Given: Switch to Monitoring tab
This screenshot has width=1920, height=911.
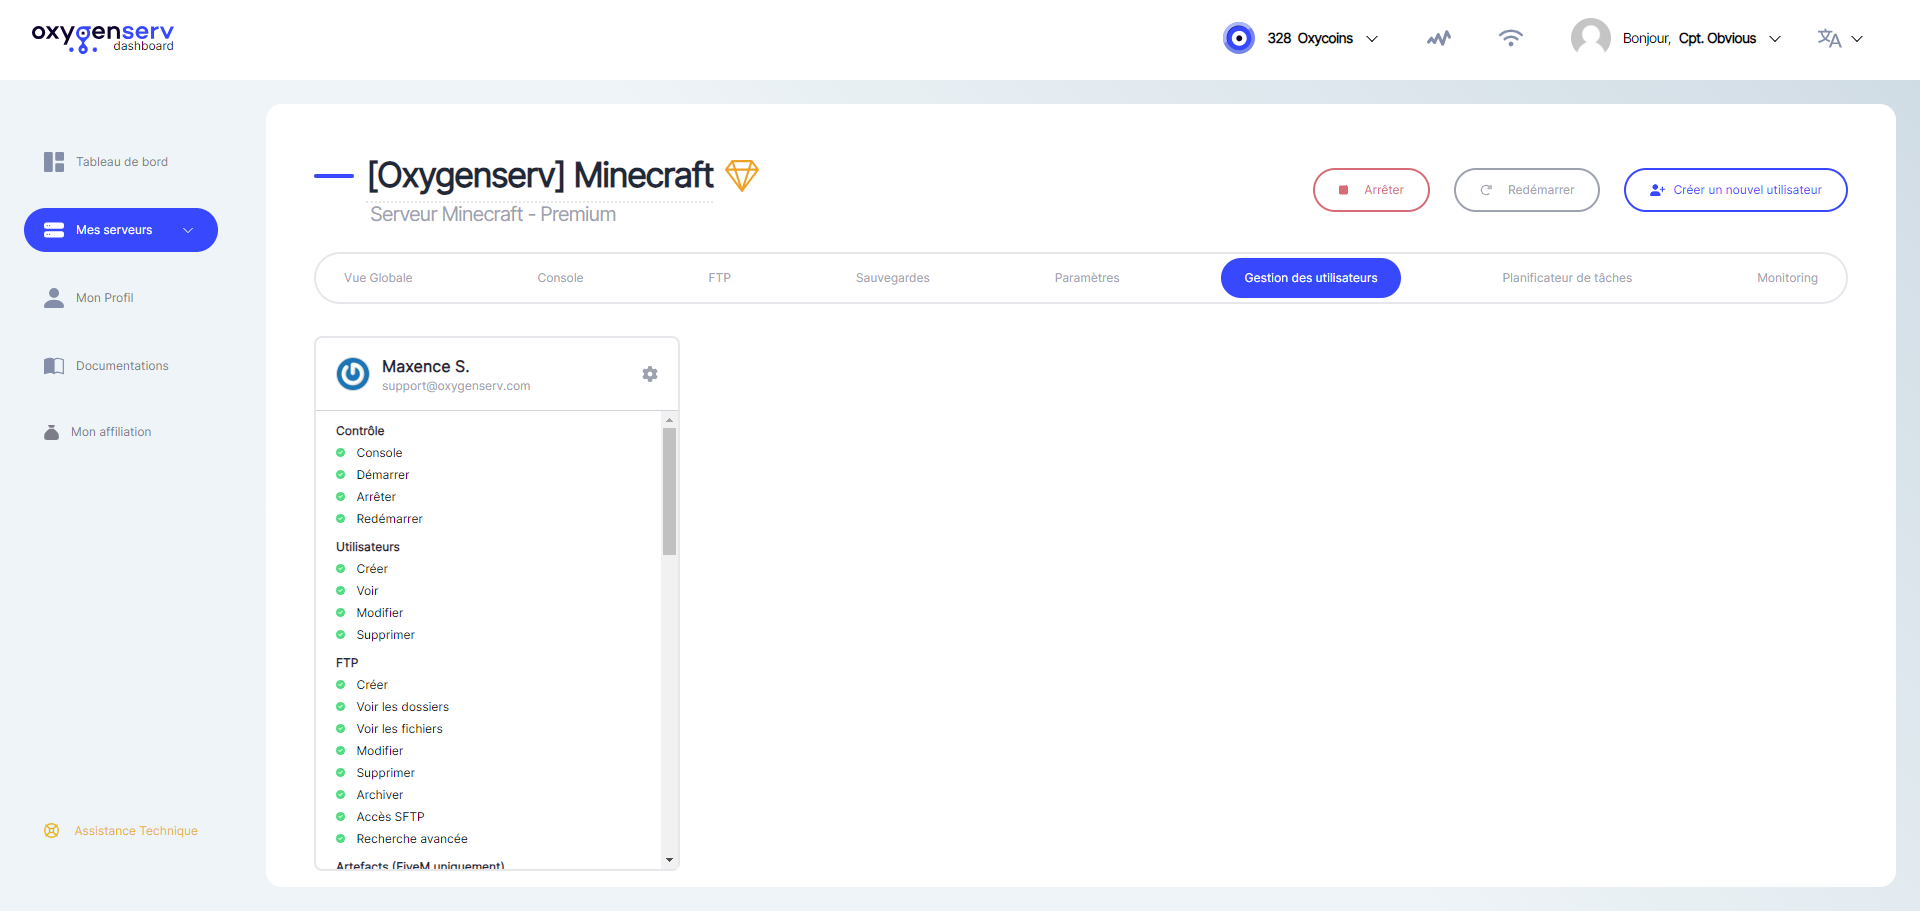Looking at the screenshot, I should point(1788,278).
